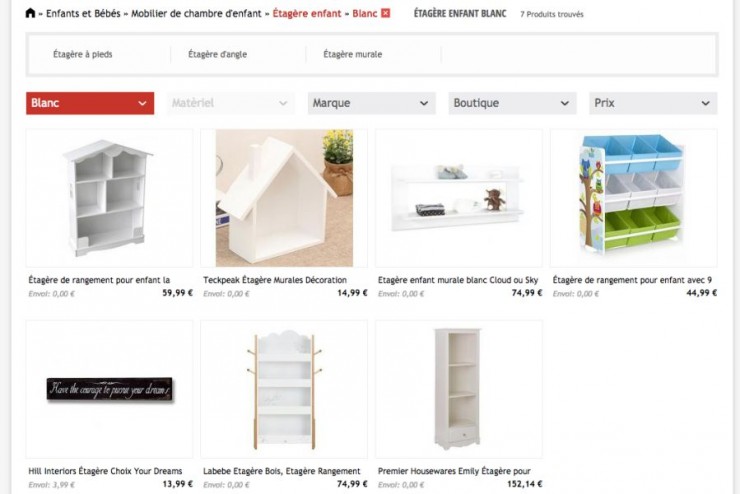Open the Blanc color dropdown
The height and width of the screenshot is (494, 740).
[x=90, y=103]
